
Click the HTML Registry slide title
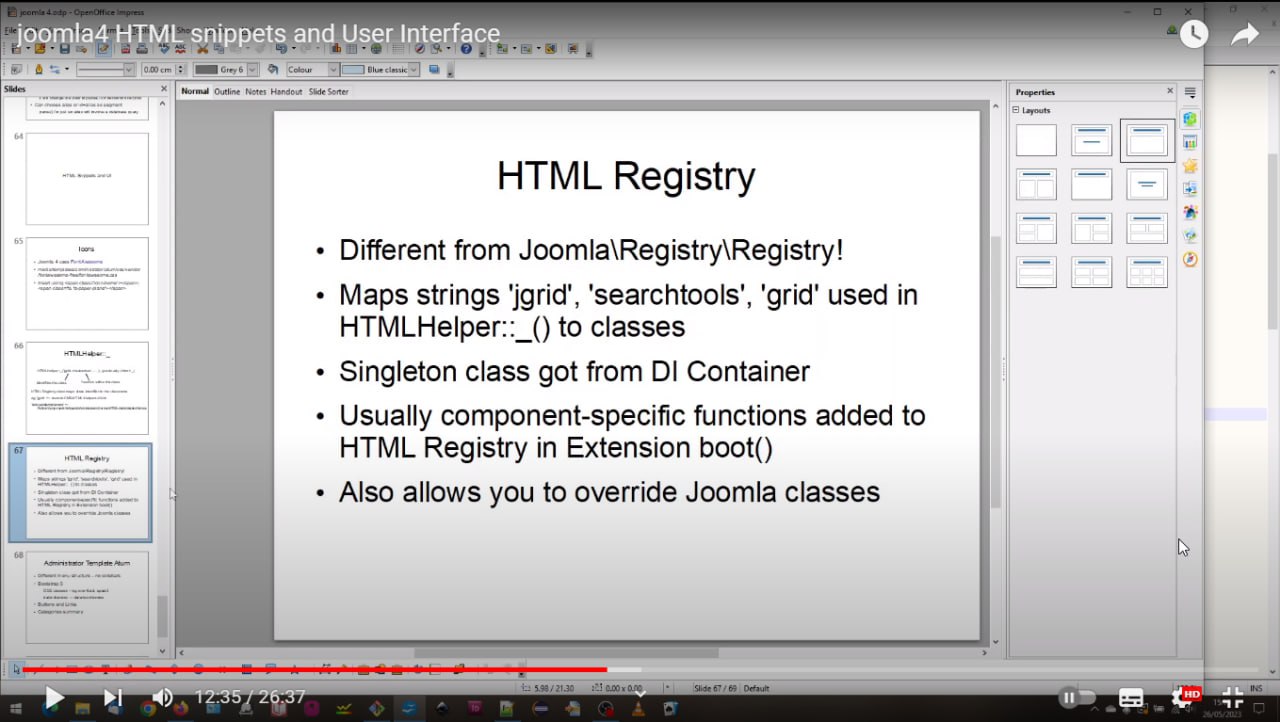[x=626, y=176]
